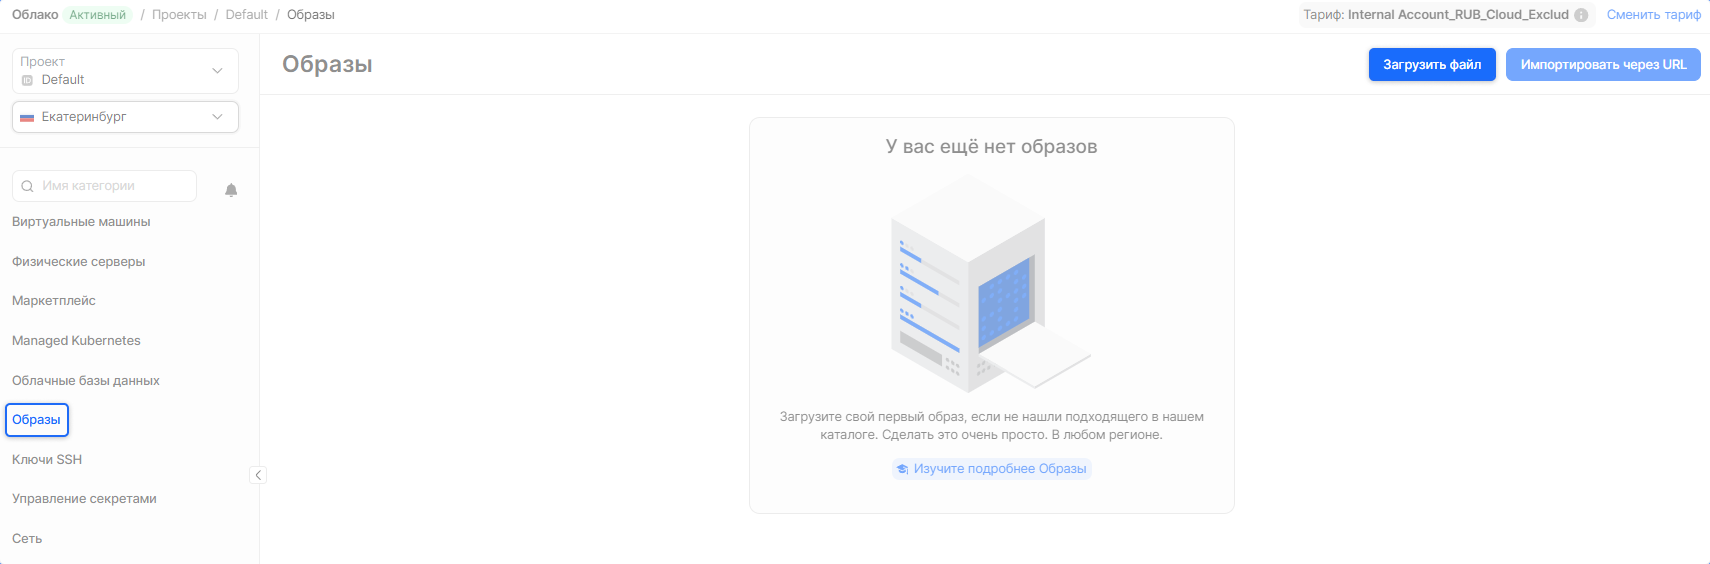Click Импортировать через URL button
Viewport: 1710px width, 564px height.
tap(1602, 65)
